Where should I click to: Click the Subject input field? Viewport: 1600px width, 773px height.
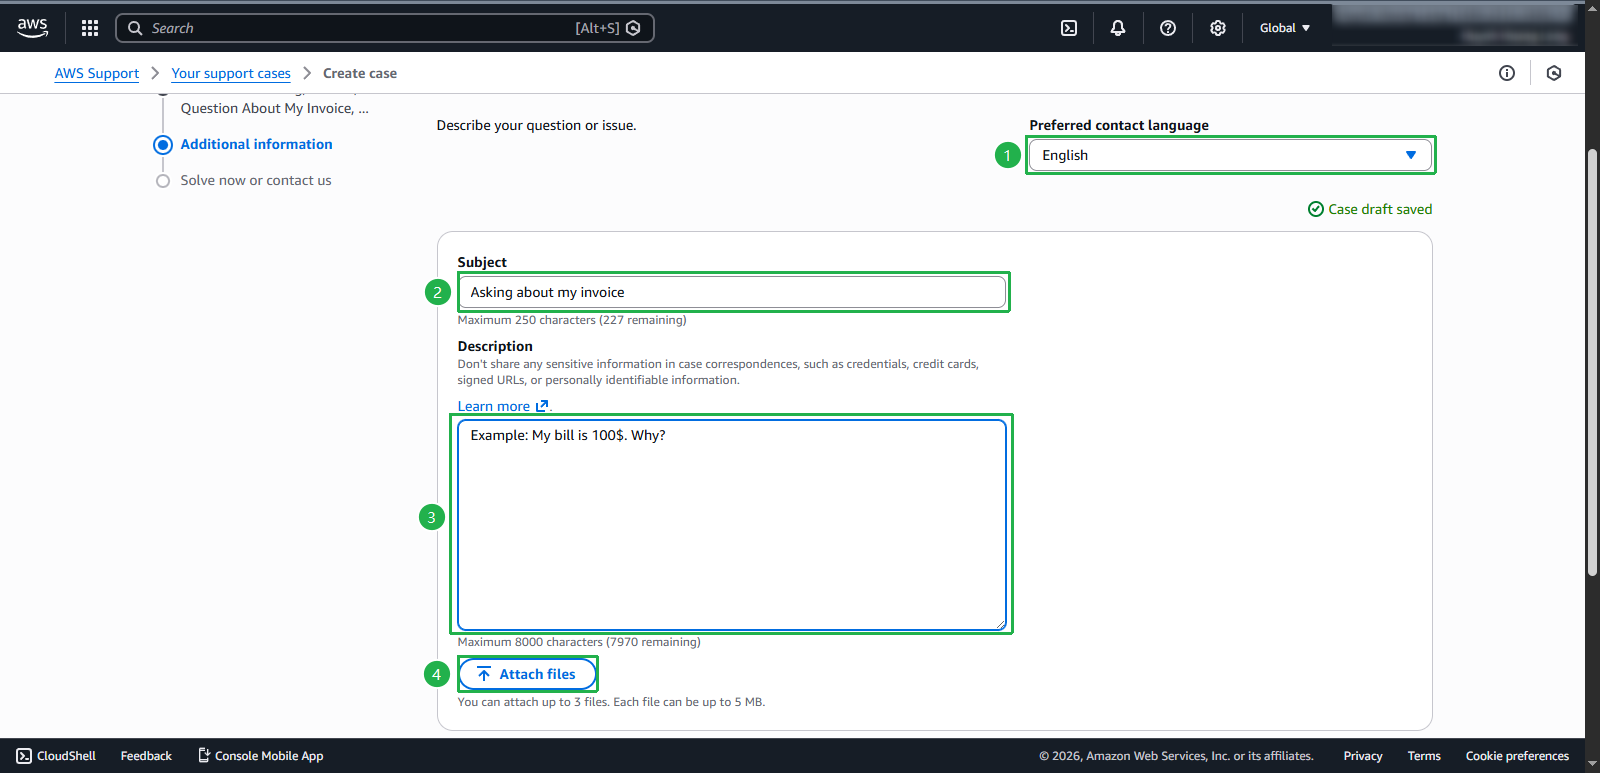pyautogui.click(x=732, y=292)
